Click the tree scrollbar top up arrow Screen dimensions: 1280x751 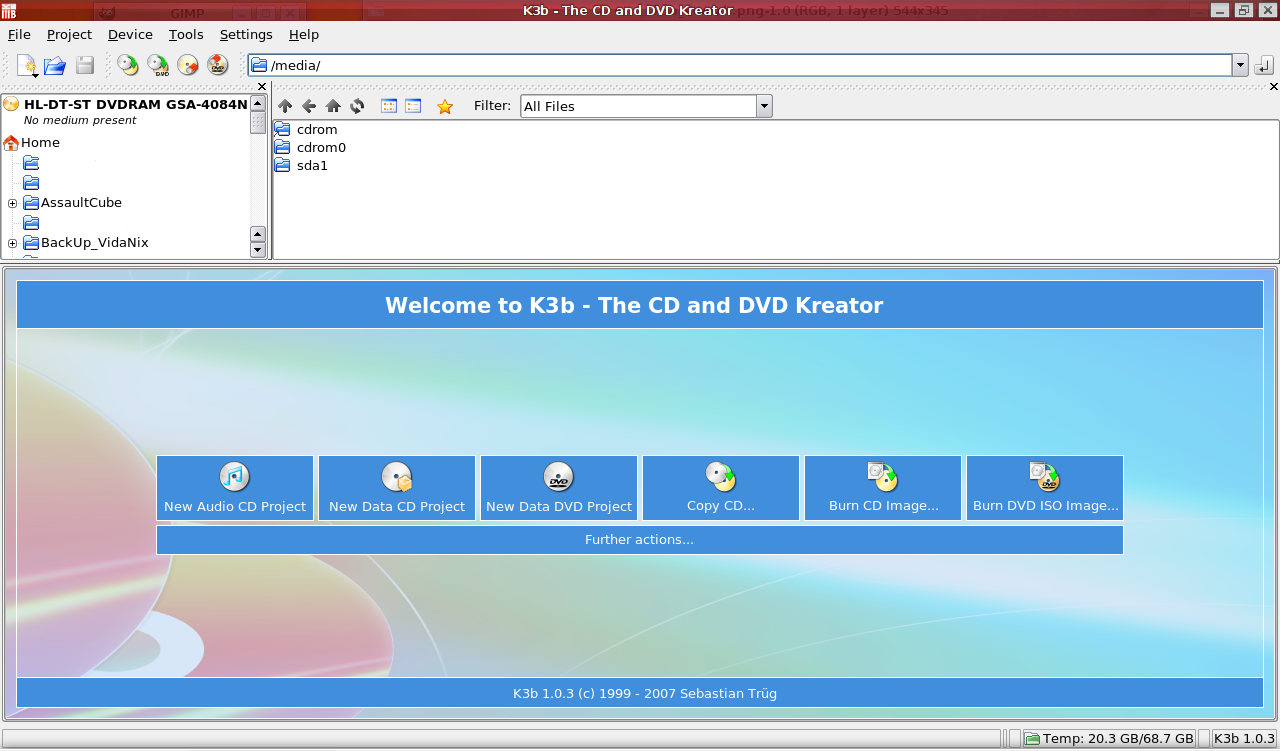[258, 104]
